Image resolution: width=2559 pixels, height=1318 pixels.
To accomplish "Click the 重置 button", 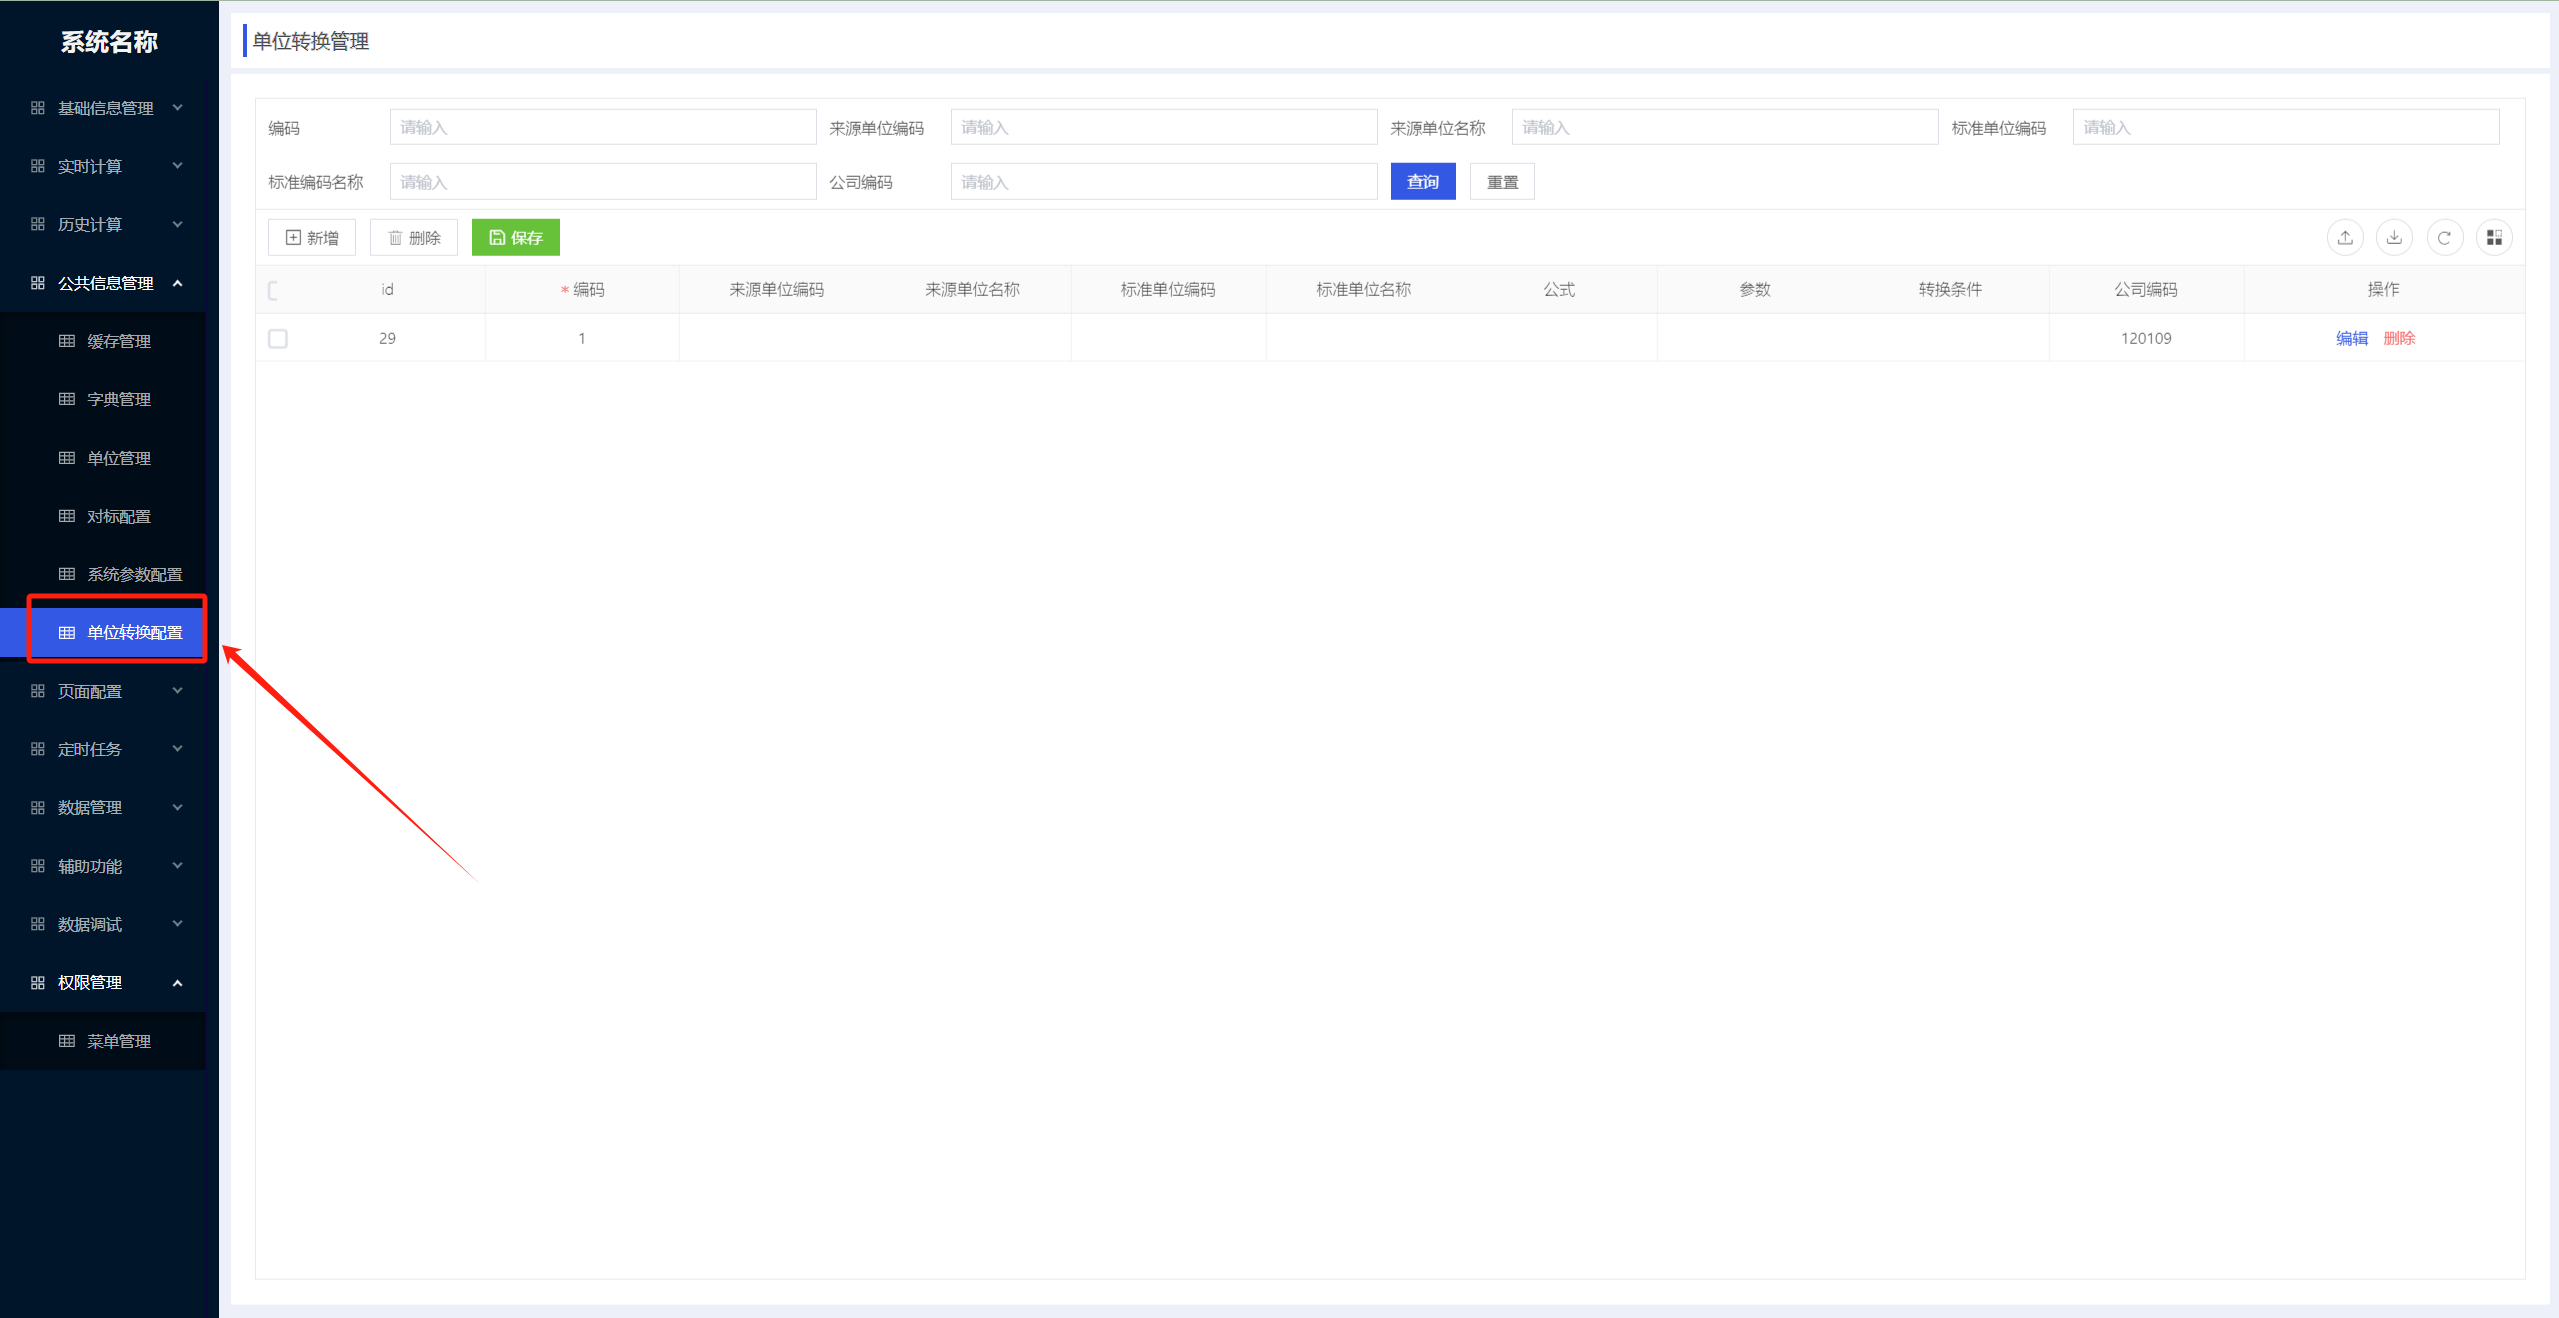I will pyautogui.click(x=1502, y=182).
